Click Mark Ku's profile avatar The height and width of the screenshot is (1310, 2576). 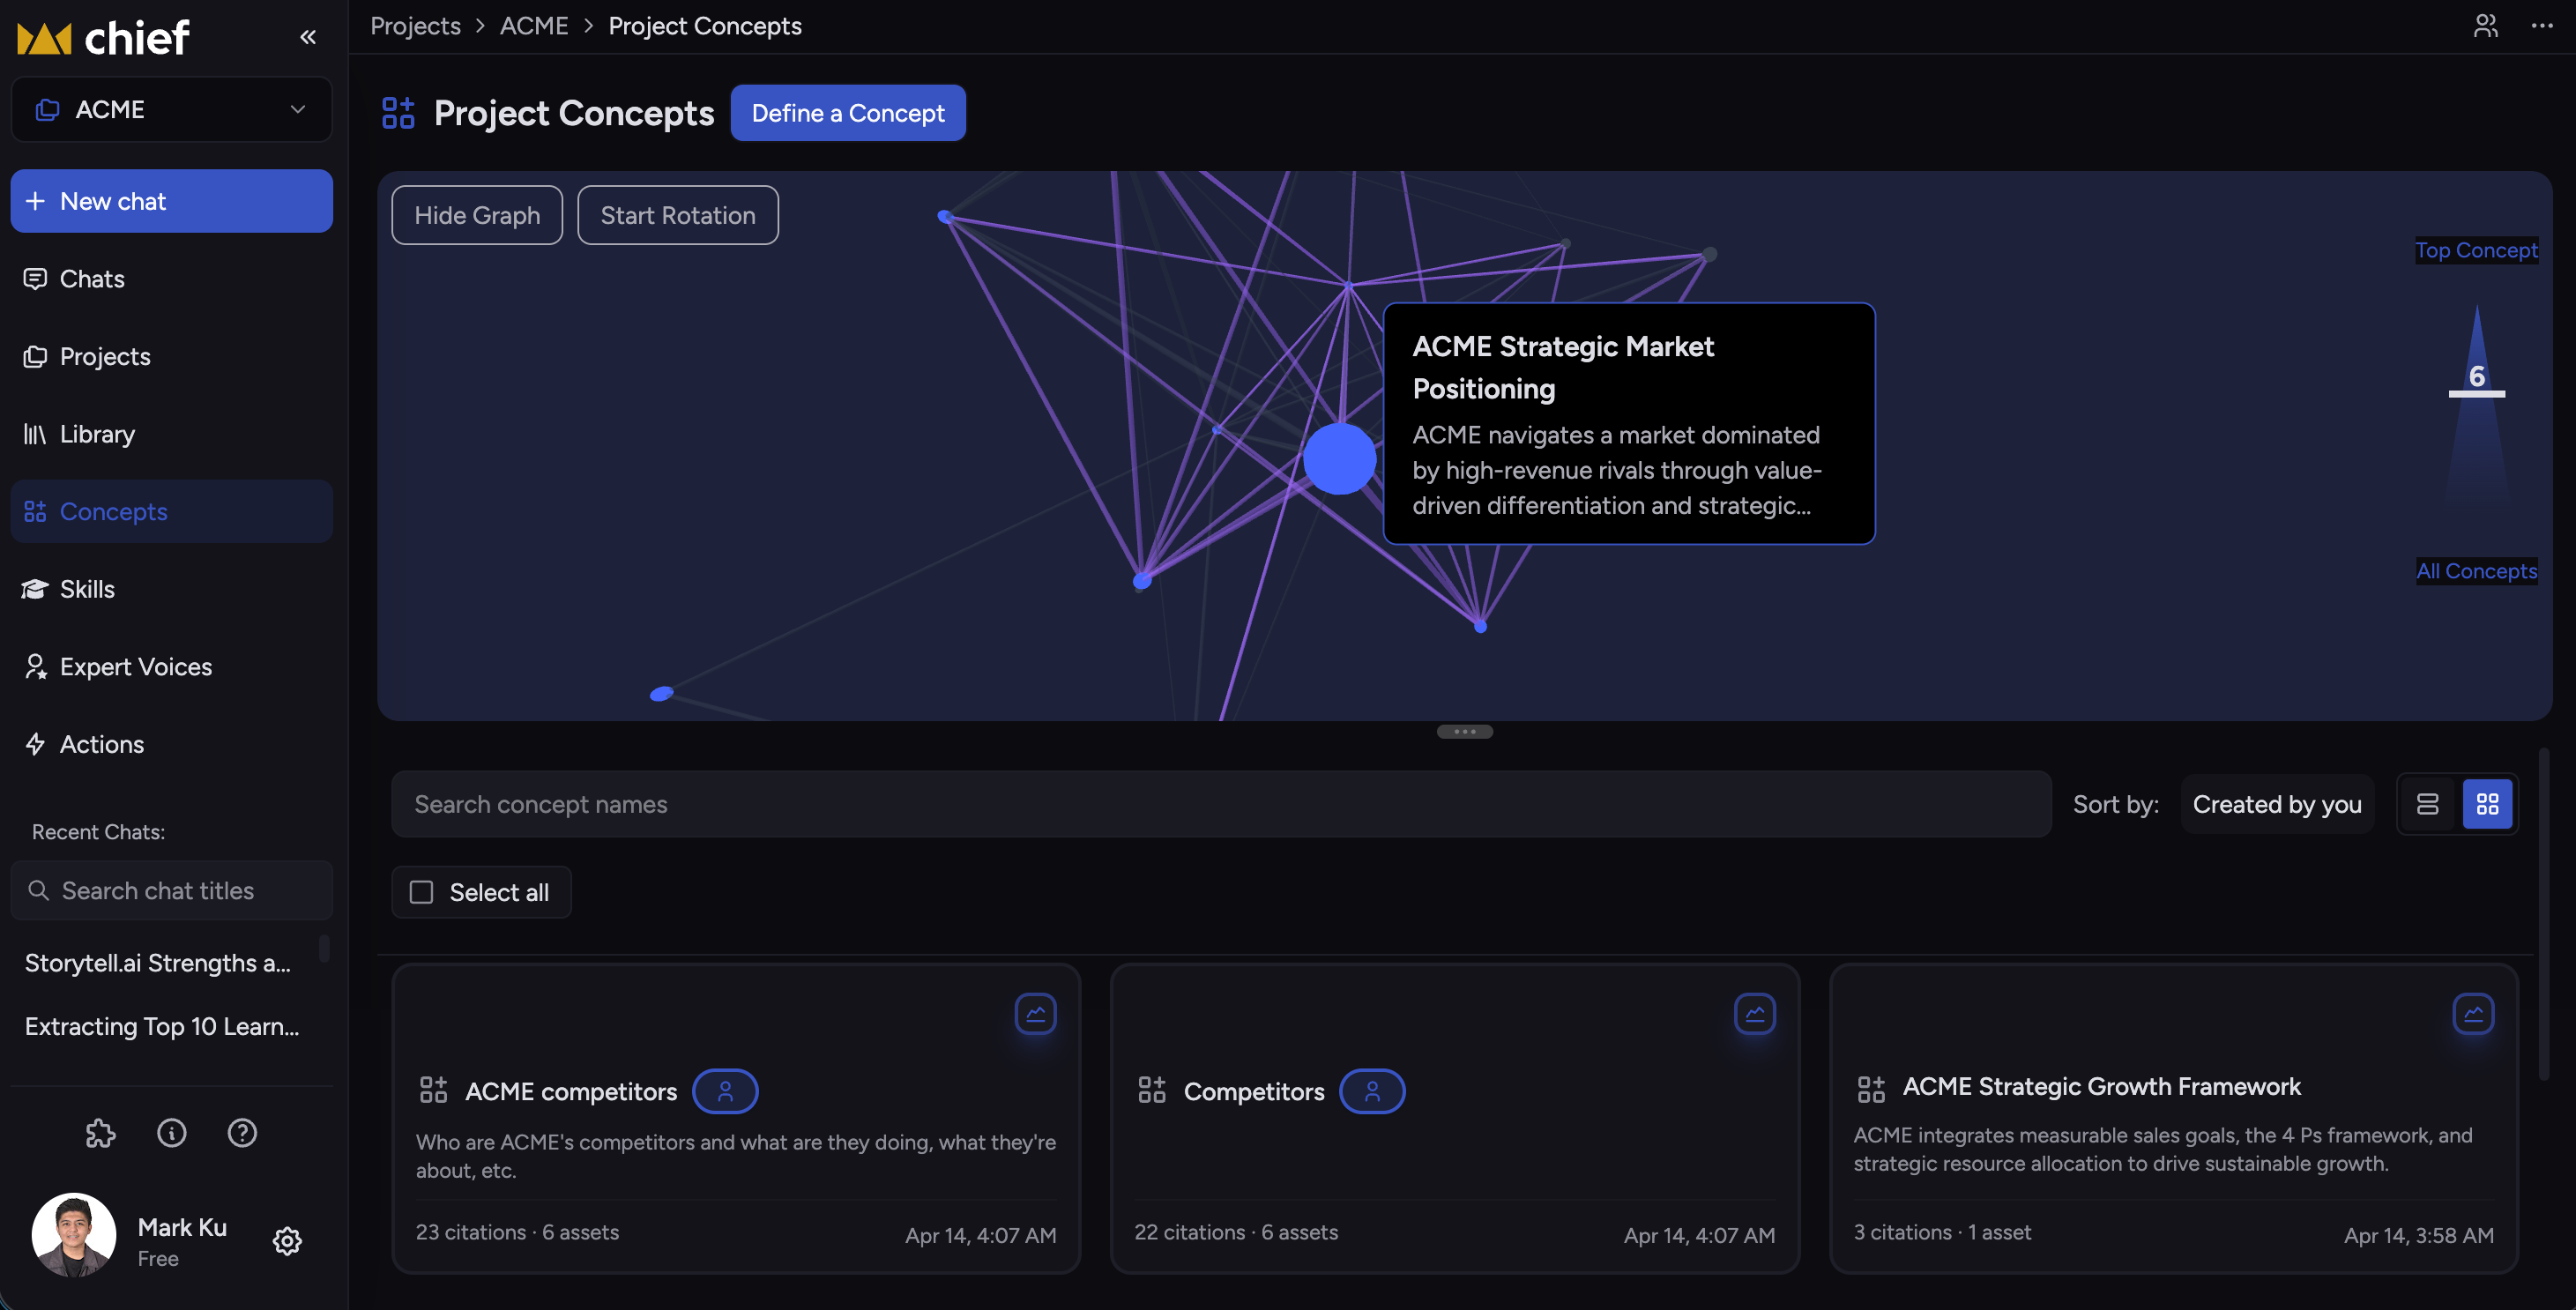pyautogui.click(x=74, y=1235)
